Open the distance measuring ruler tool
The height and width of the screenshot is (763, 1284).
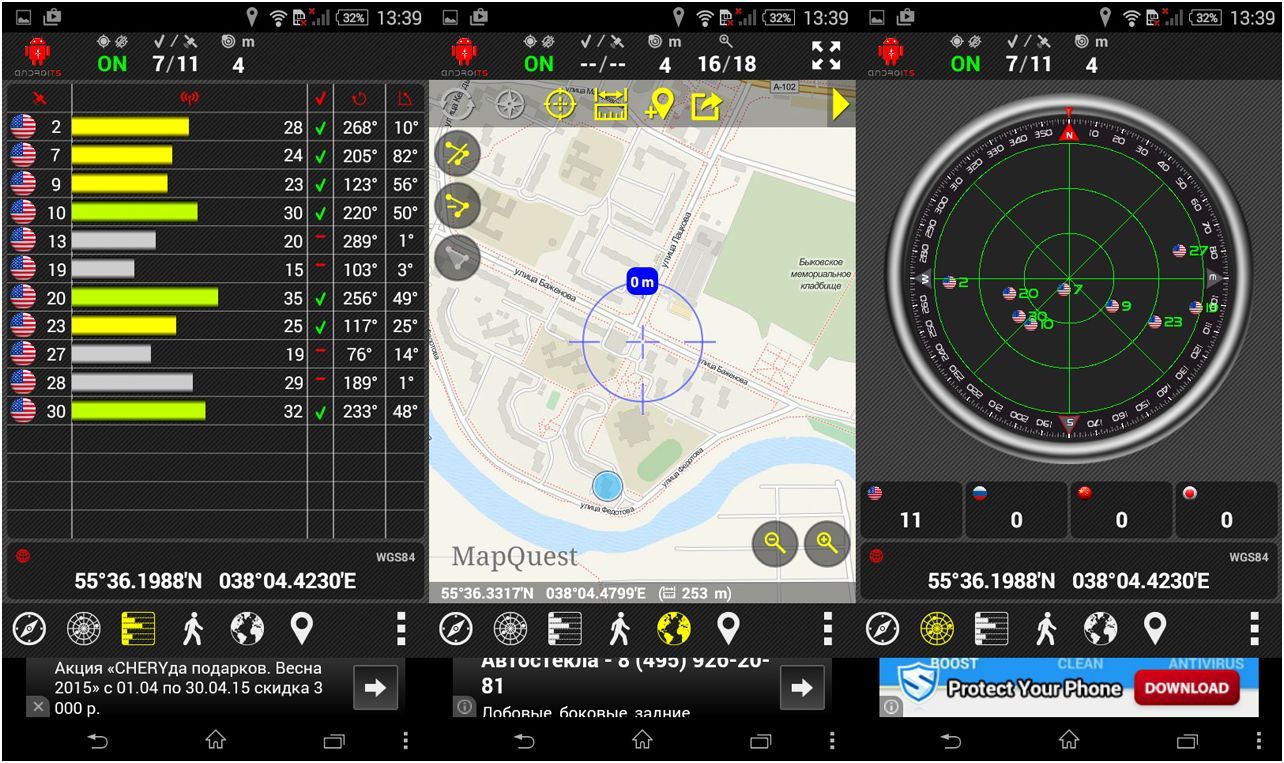coord(609,105)
